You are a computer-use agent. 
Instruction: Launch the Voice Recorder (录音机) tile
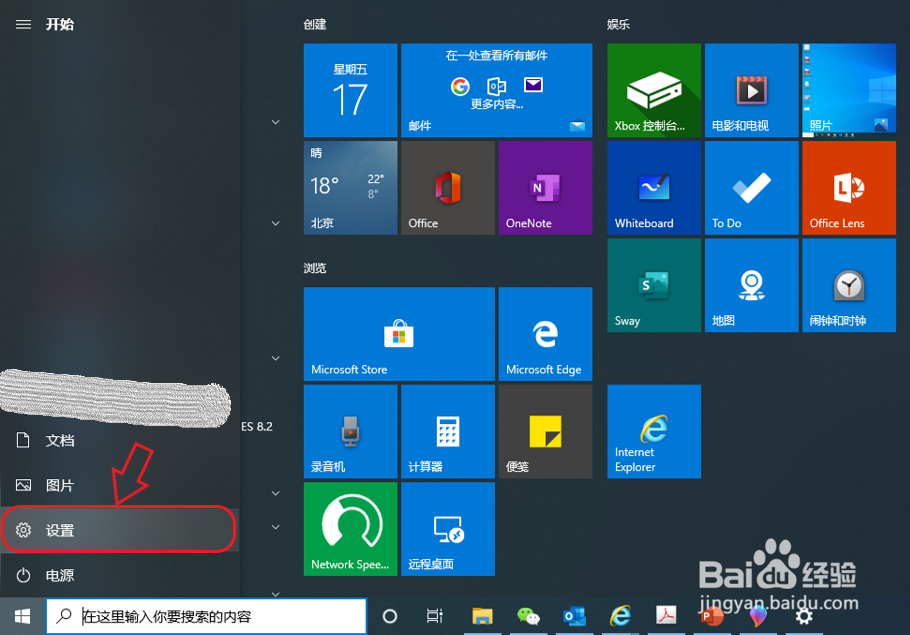[x=351, y=431]
